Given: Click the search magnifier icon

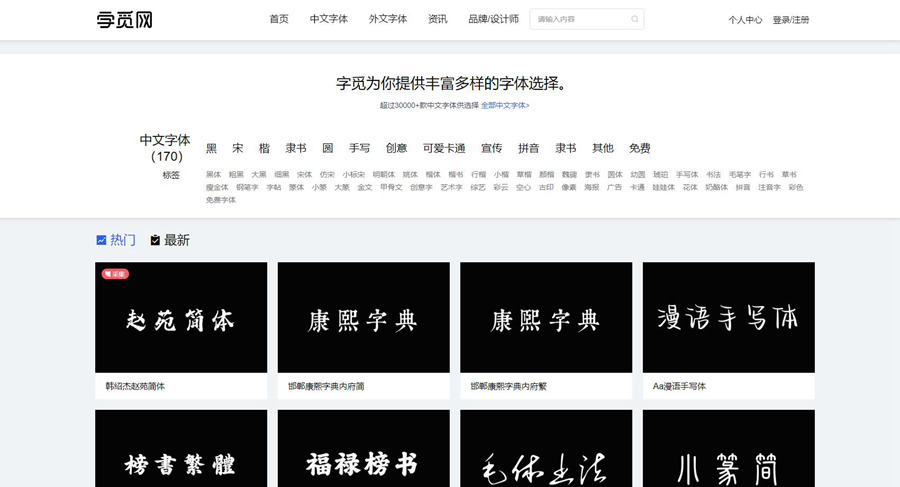Looking at the screenshot, I should pyautogui.click(x=634, y=19).
